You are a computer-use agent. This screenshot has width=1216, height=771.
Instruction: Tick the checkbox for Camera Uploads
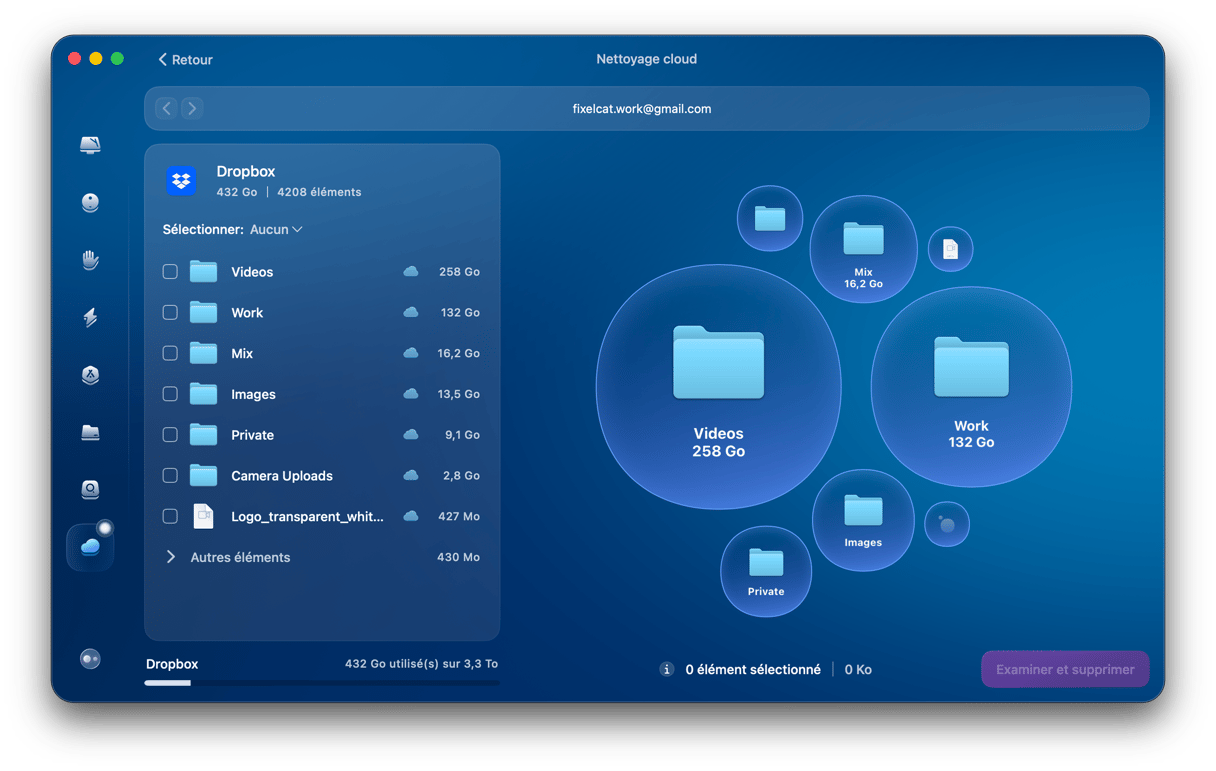(170, 476)
